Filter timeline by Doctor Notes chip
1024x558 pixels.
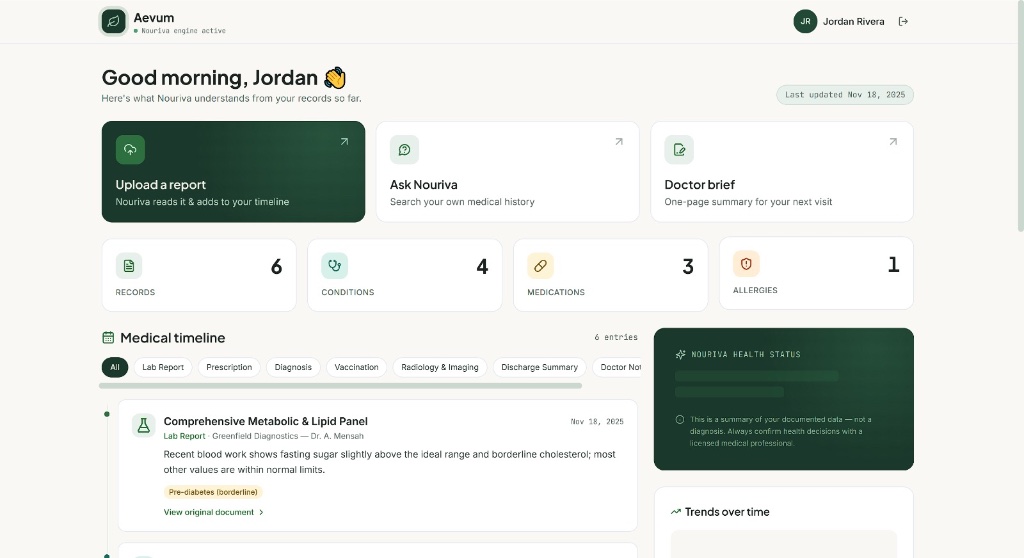[x=617, y=367]
